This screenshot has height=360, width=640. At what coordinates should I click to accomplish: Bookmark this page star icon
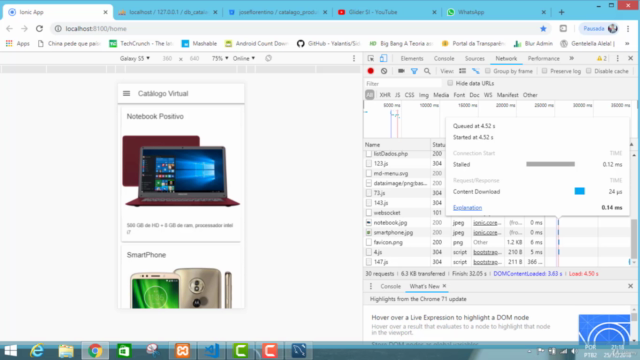(x=543, y=29)
